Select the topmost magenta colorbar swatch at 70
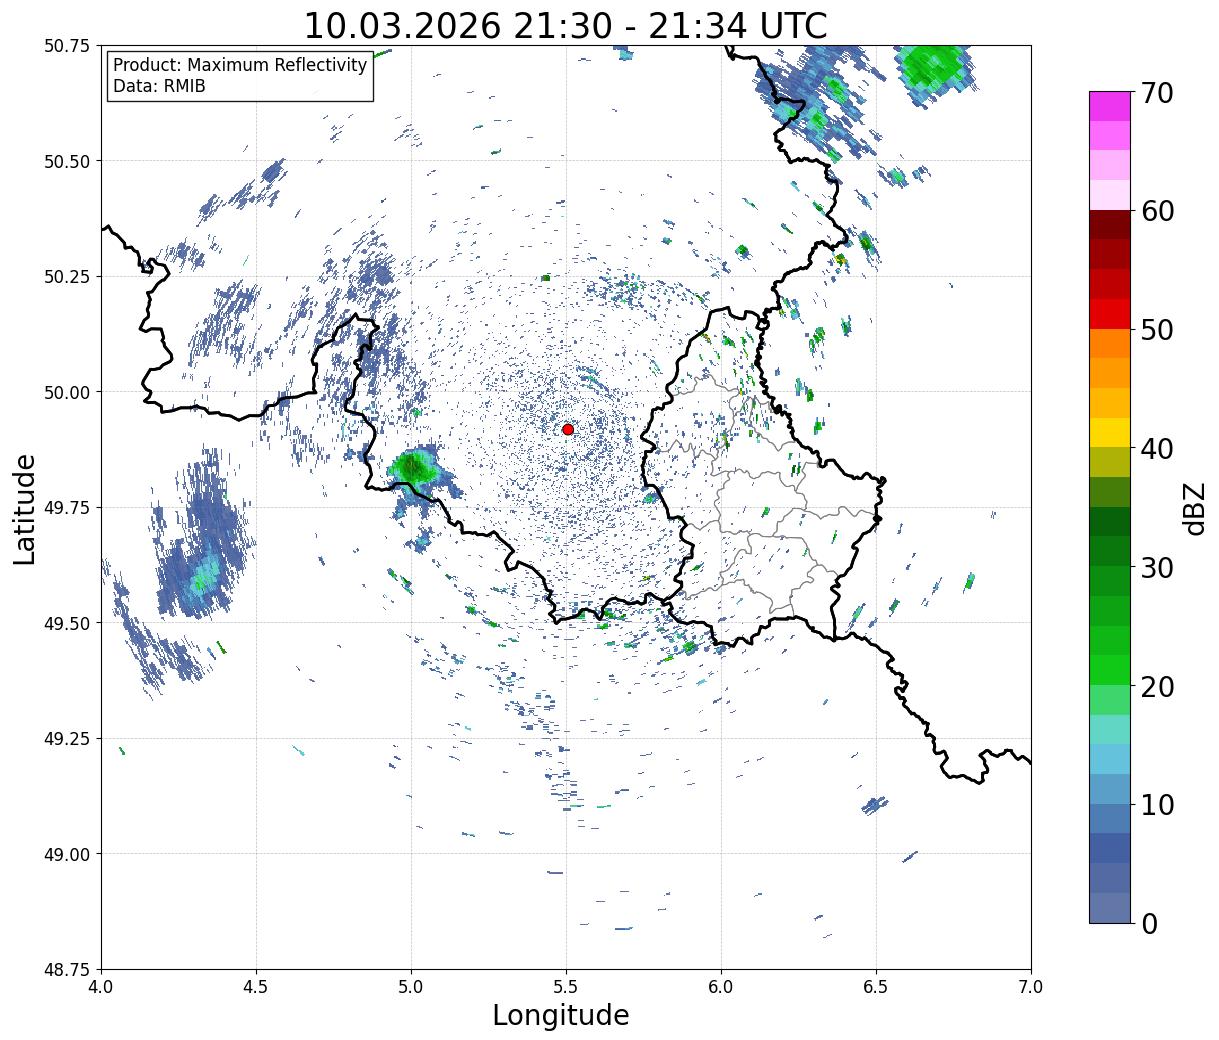The image size is (1219, 1040). click(1110, 106)
